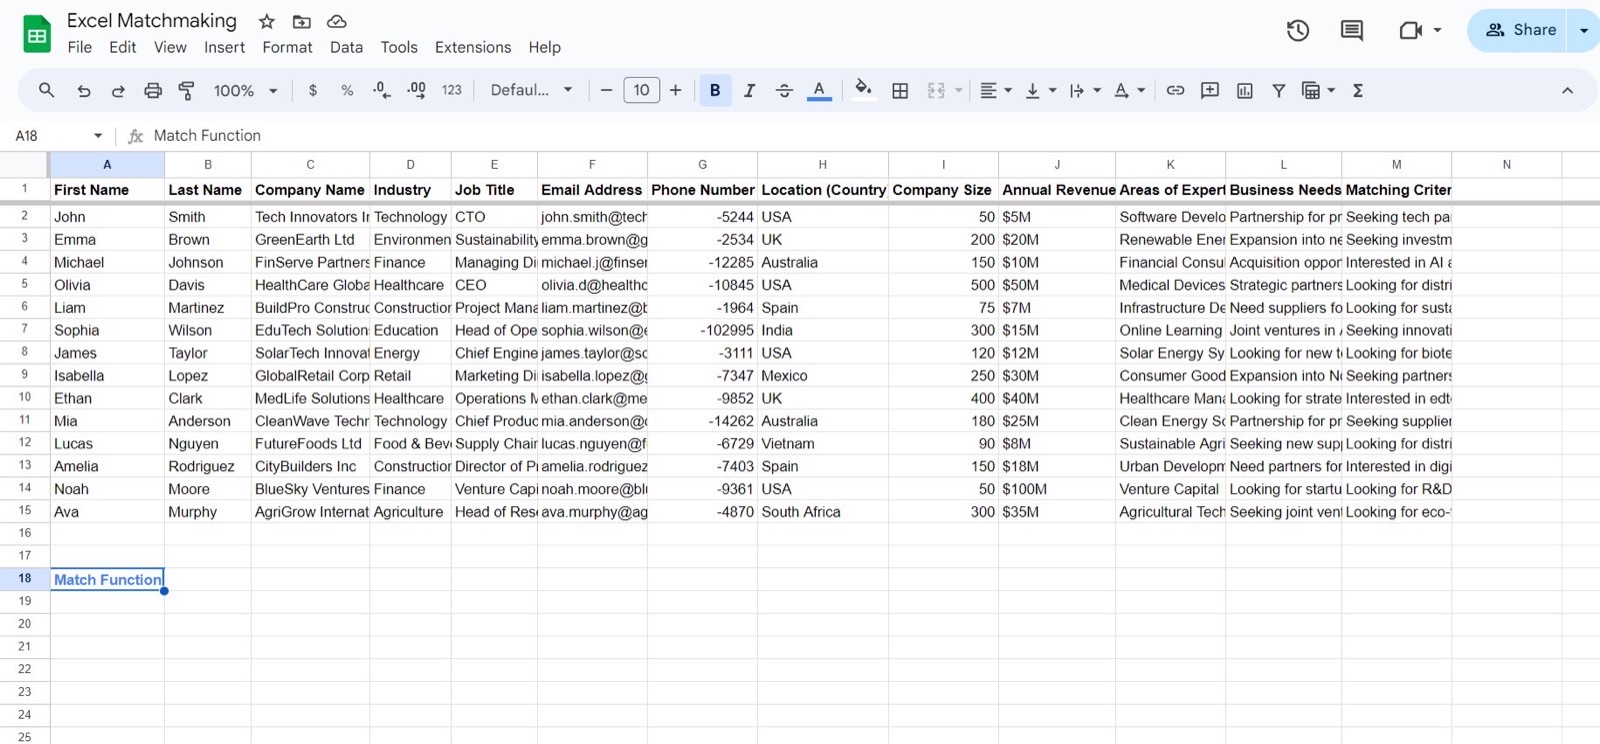1600x744 pixels.
Task: Open the Insert menu
Action: pos(224,47)
